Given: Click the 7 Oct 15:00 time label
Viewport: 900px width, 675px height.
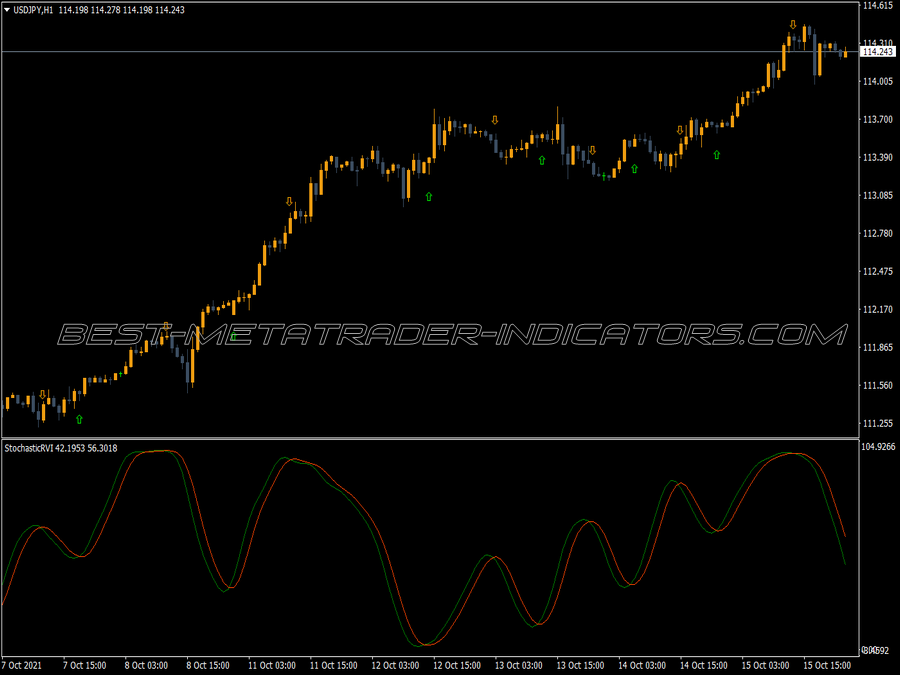Looking at the screenshot, I should (84, 666).
